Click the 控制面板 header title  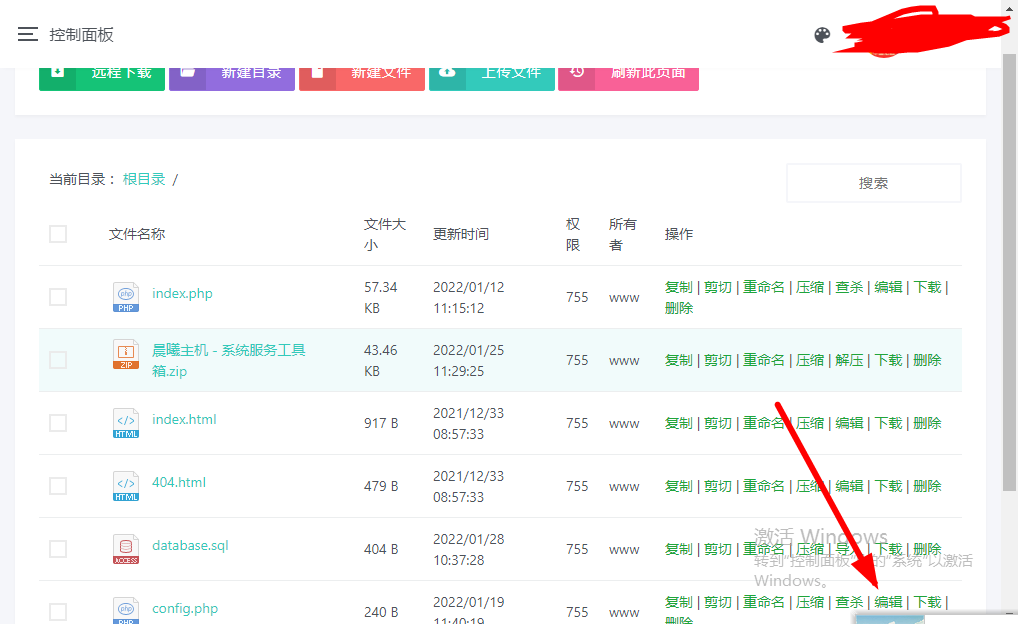click(x=82, y=34)
